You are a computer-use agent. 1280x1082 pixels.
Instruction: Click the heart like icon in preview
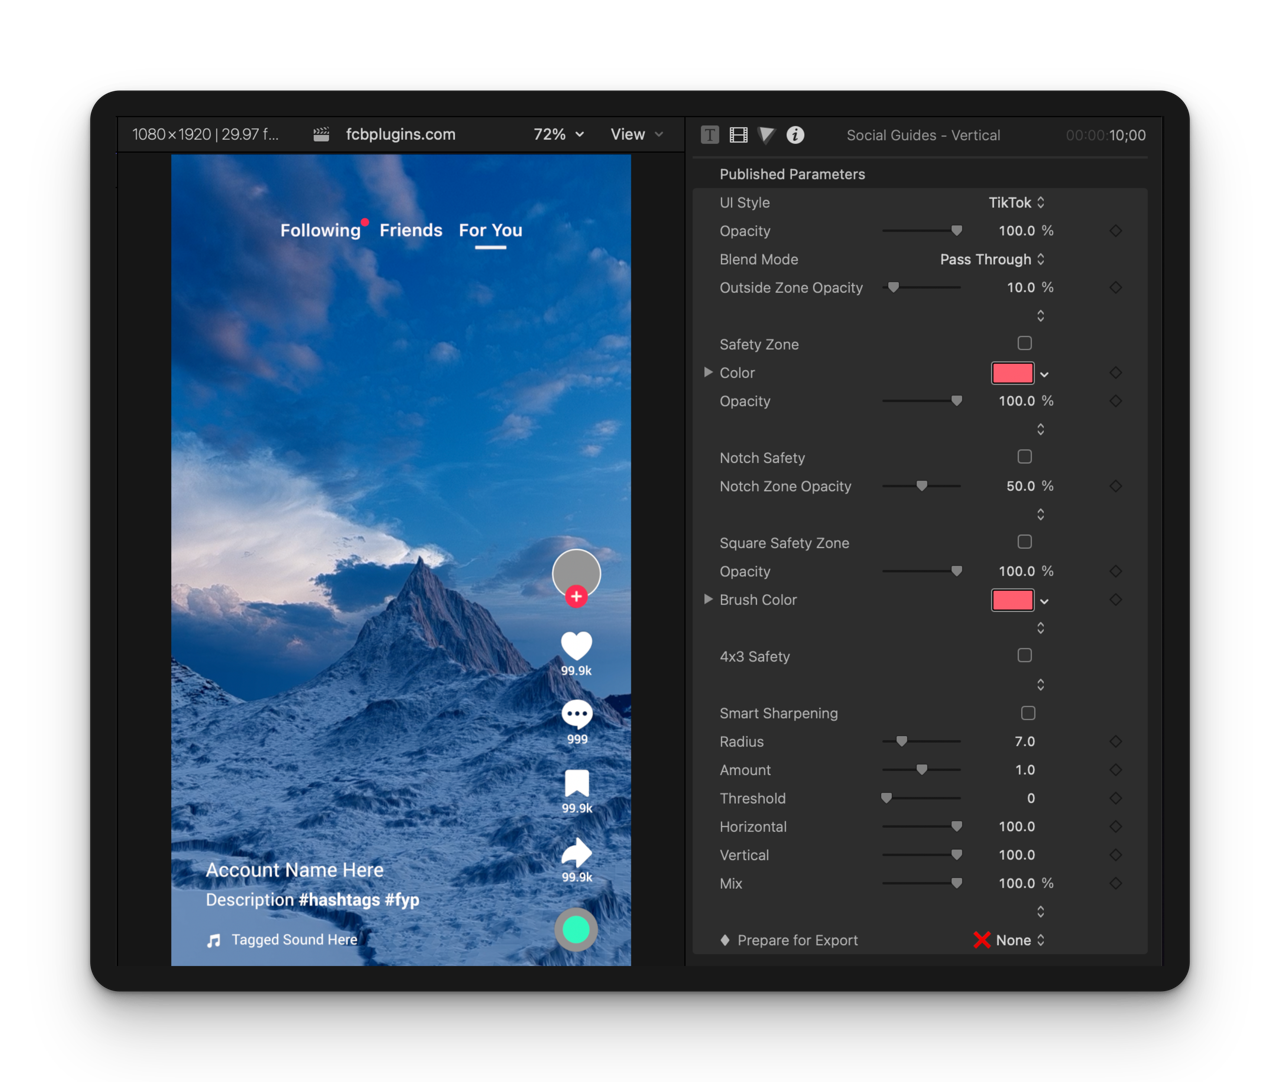tap(576, 646)
